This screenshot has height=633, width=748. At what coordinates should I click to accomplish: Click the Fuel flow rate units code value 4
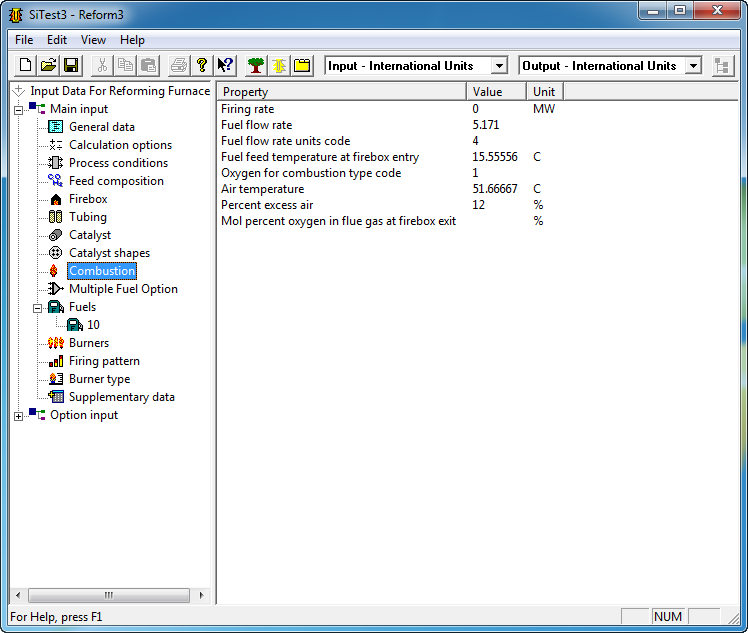(x=475, y=141)
